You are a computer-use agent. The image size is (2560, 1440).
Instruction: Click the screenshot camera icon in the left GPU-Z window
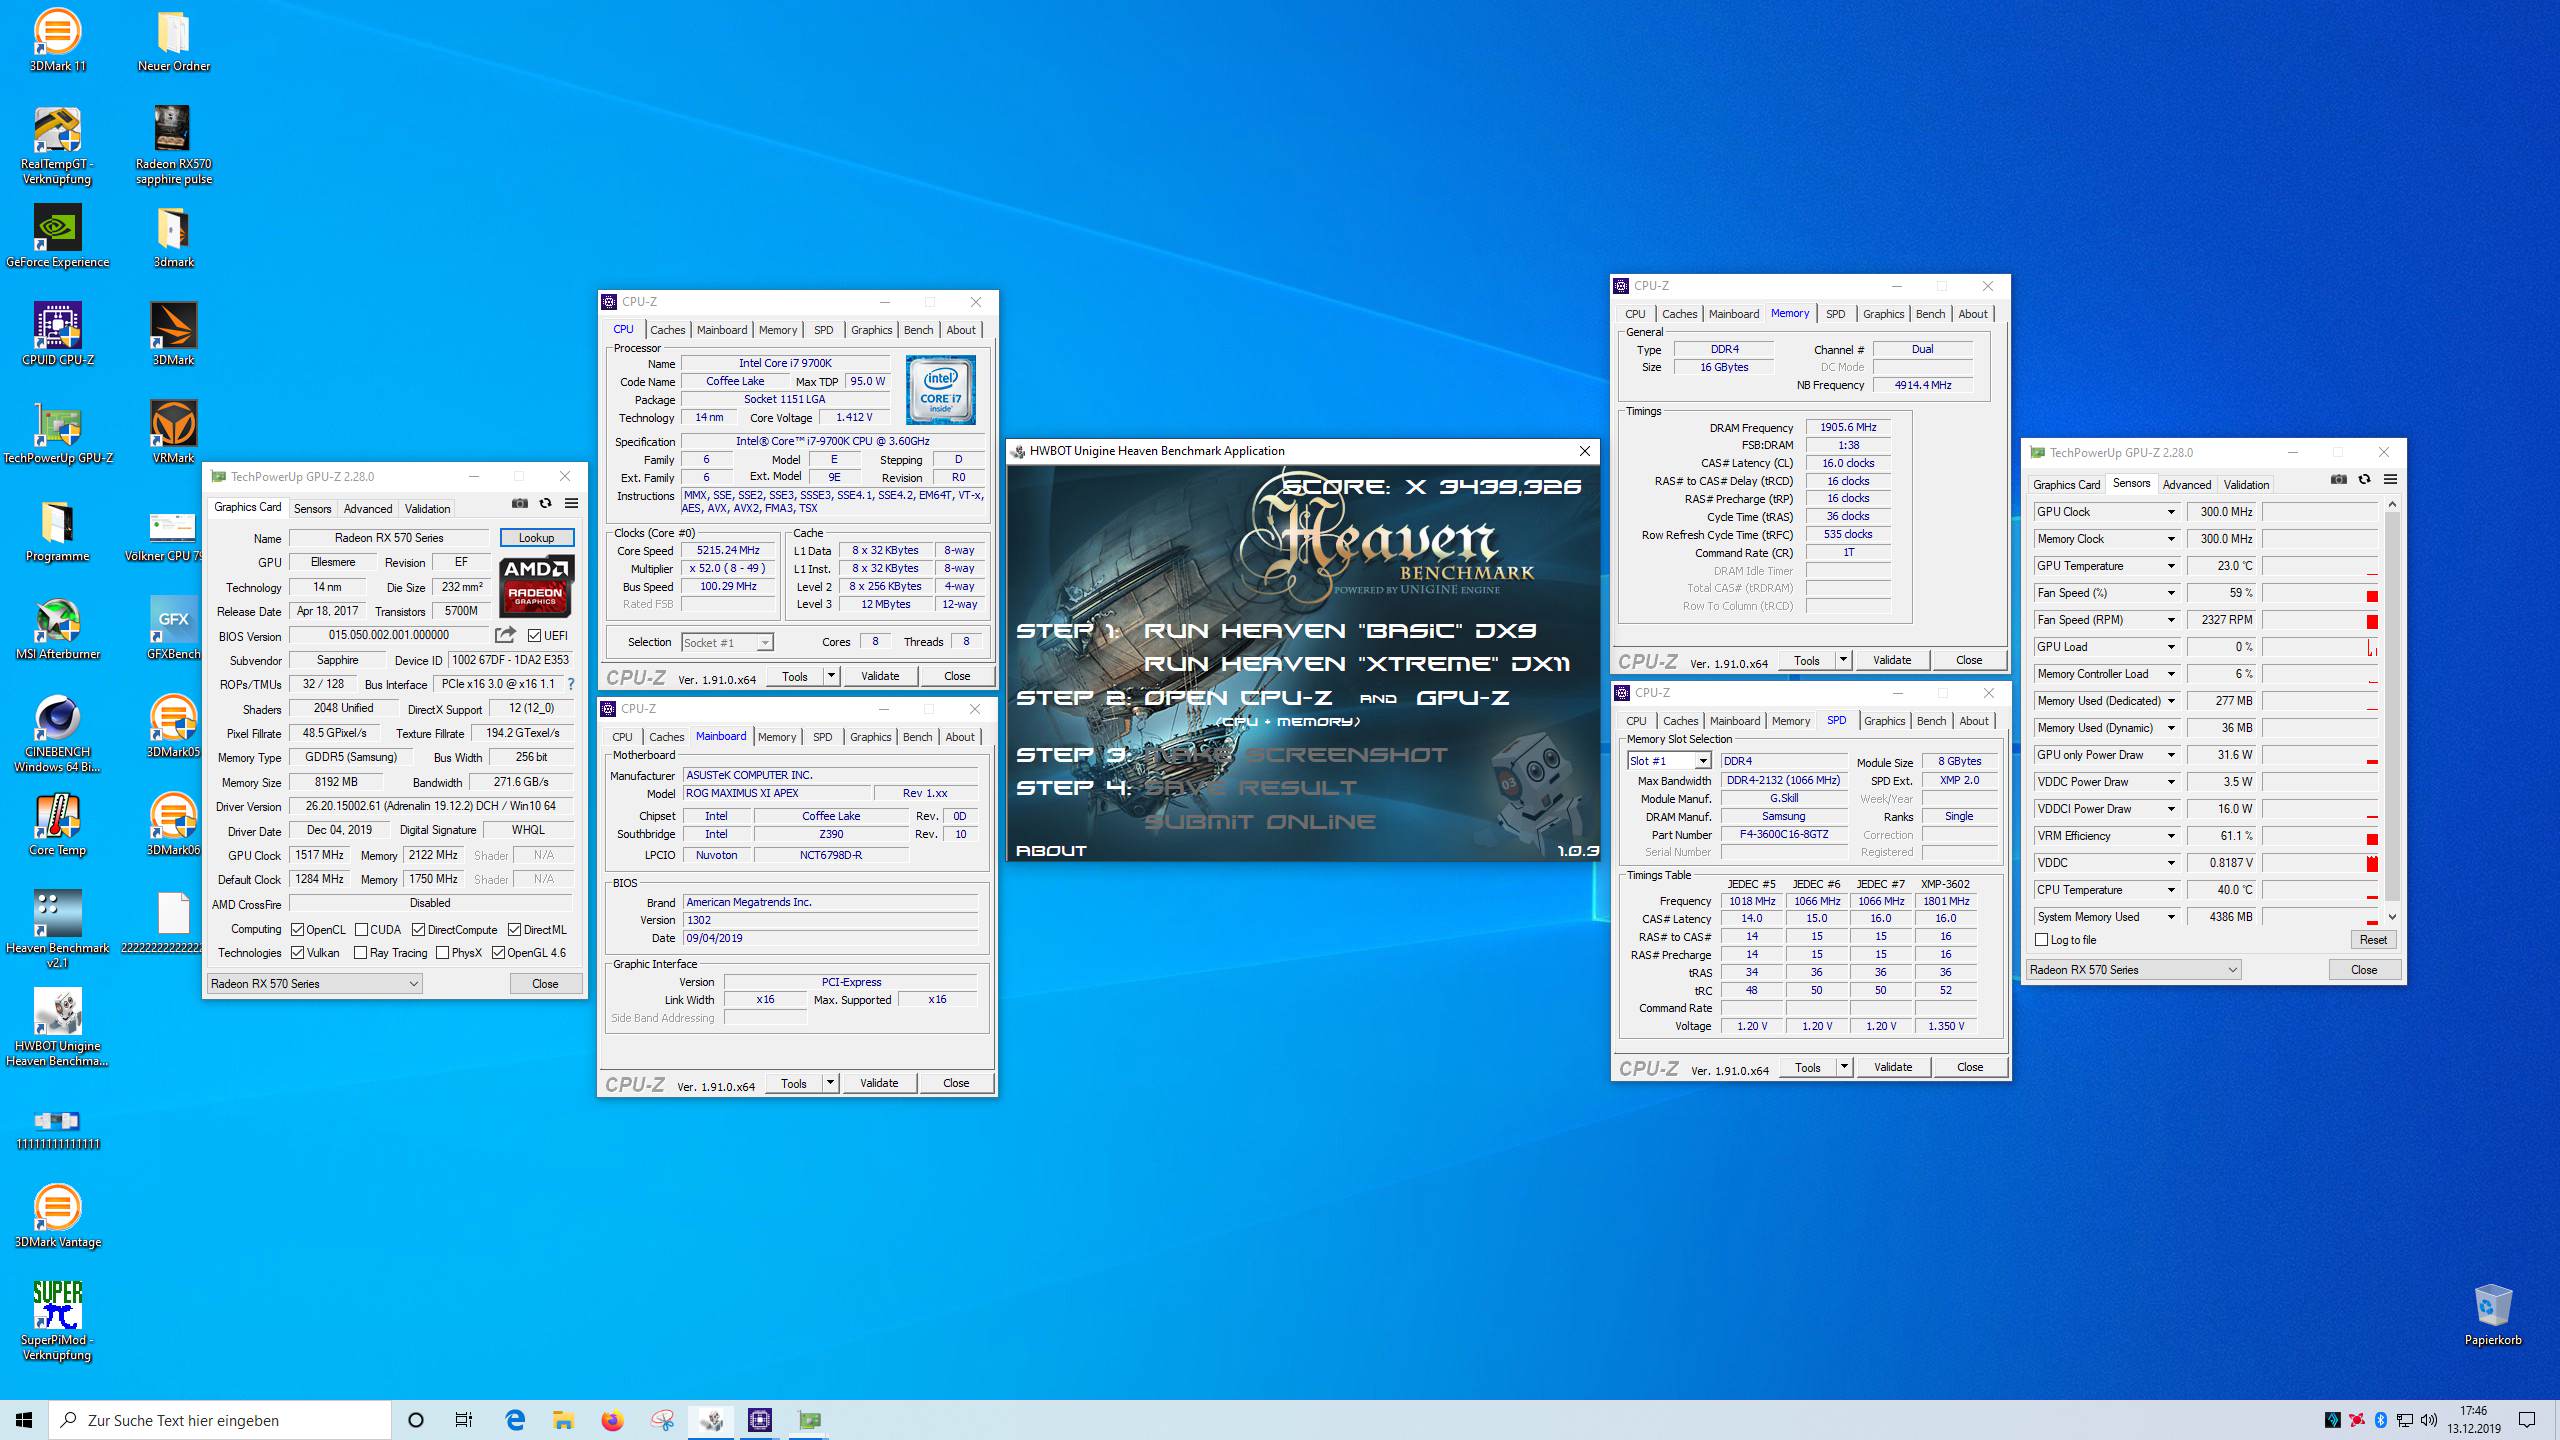tap(520, 504)
